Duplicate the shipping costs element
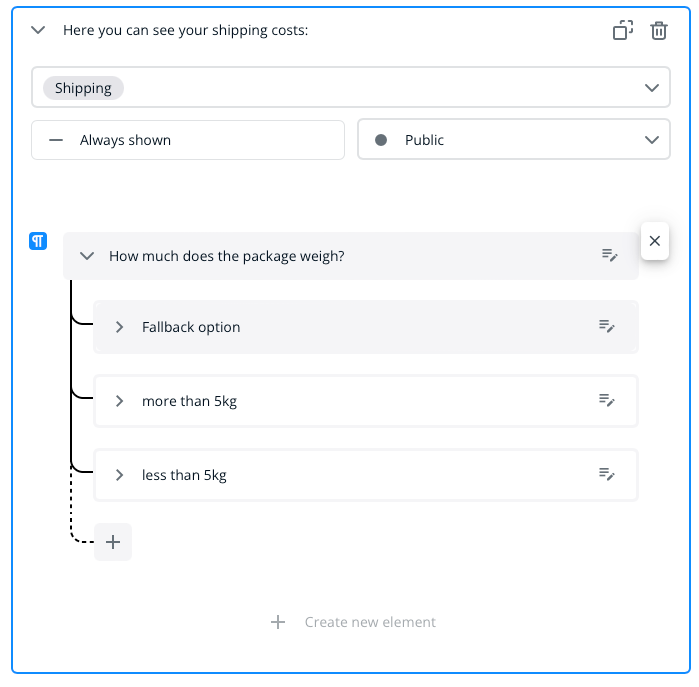Image resolution: width=699 pixels, height=687 pixels. [623, 30]
